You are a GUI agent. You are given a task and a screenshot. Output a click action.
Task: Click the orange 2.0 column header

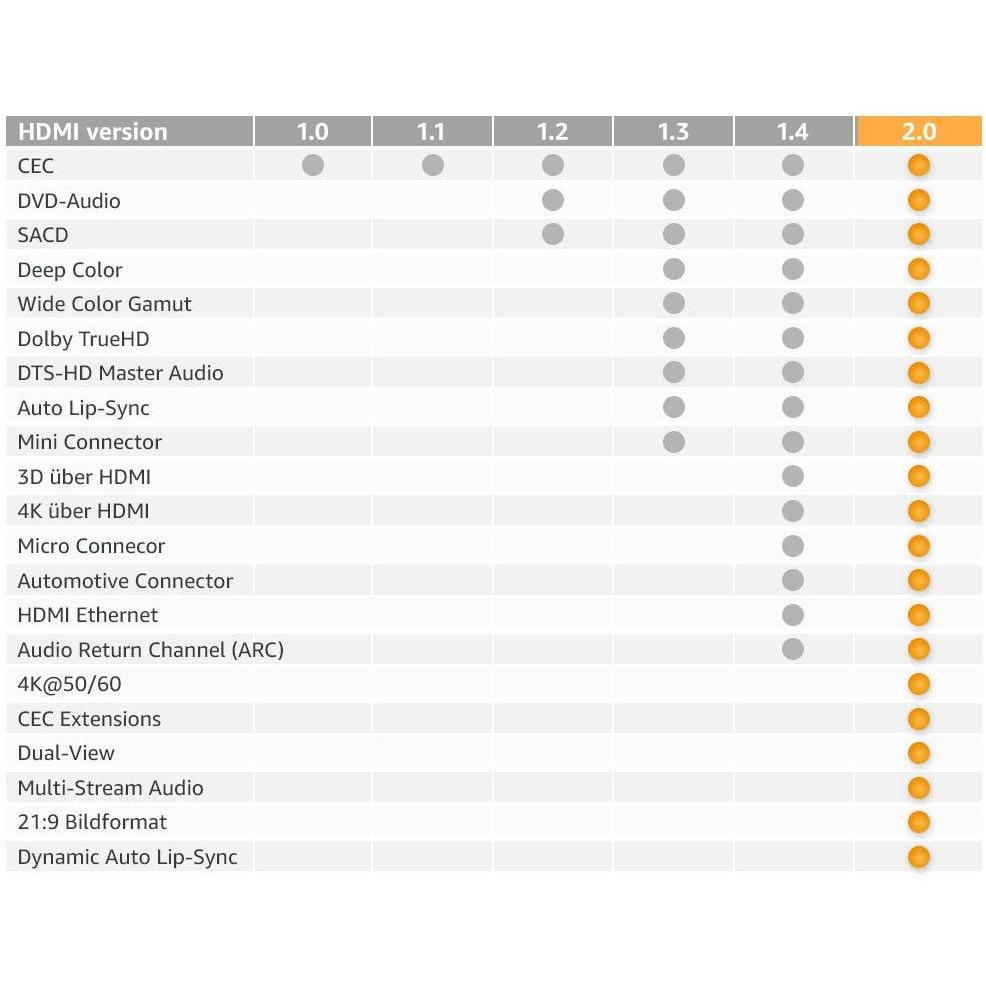pyautogui.click(x=919, y=131)
